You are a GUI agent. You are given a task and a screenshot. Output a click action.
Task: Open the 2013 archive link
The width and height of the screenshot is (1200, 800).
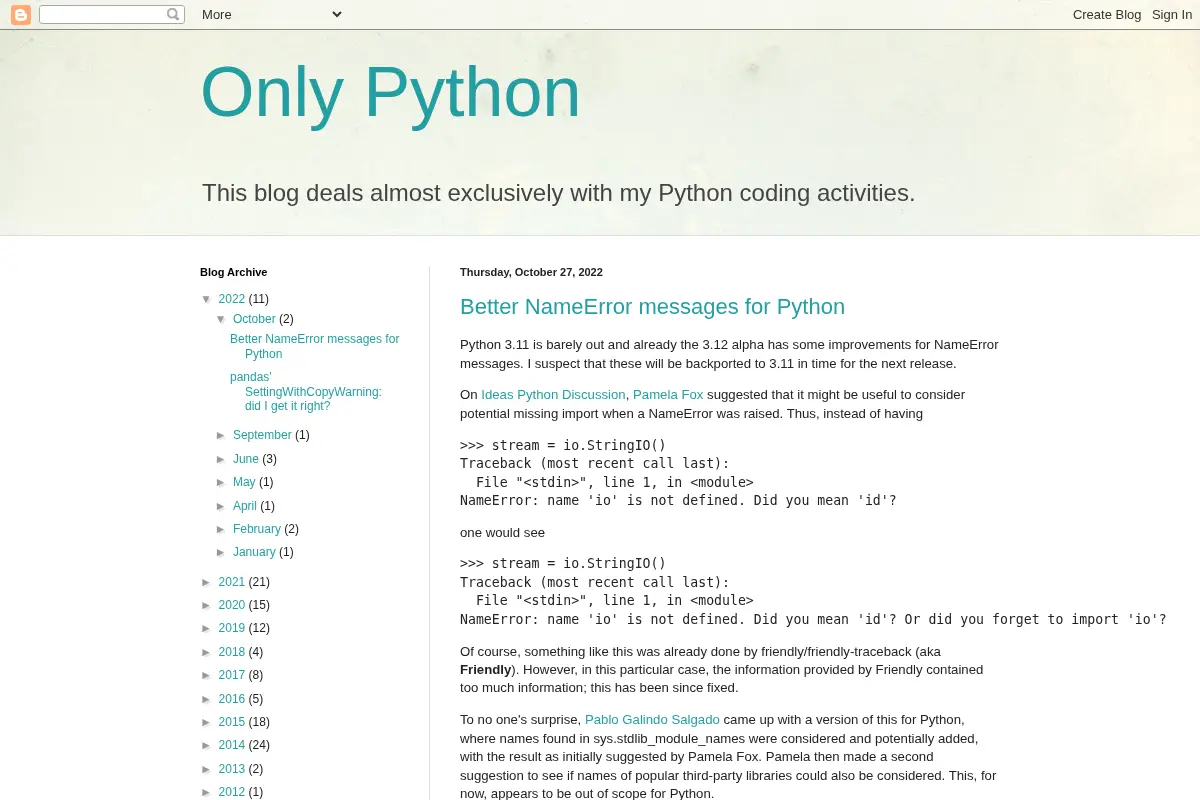click(x=232, y=769)
